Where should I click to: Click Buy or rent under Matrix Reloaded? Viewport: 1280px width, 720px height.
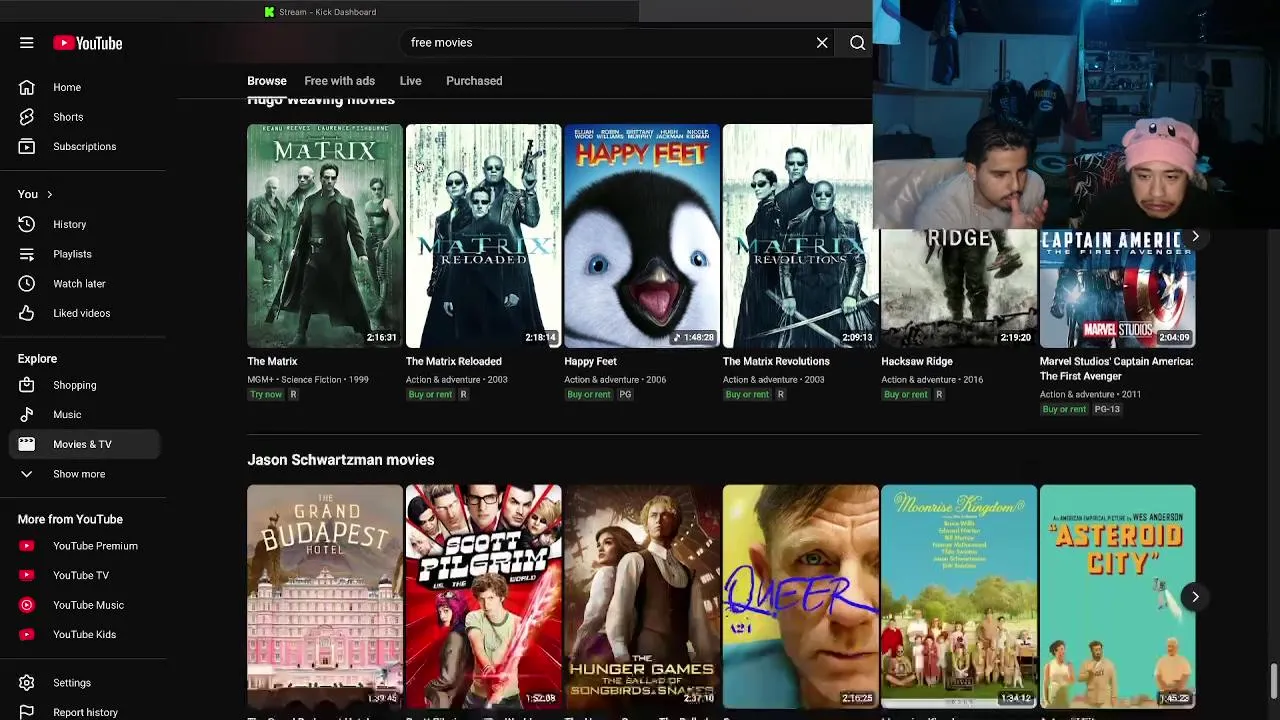tap(430, 394)
